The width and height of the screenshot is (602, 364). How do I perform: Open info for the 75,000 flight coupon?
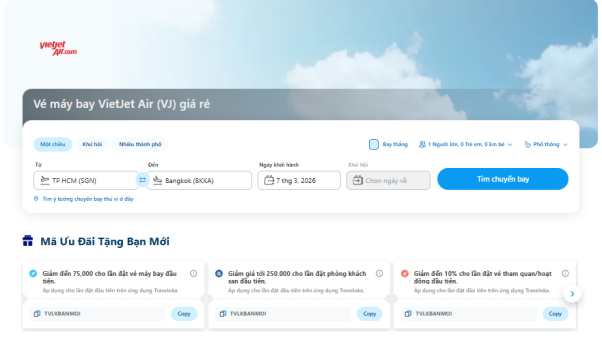point(194,273)
